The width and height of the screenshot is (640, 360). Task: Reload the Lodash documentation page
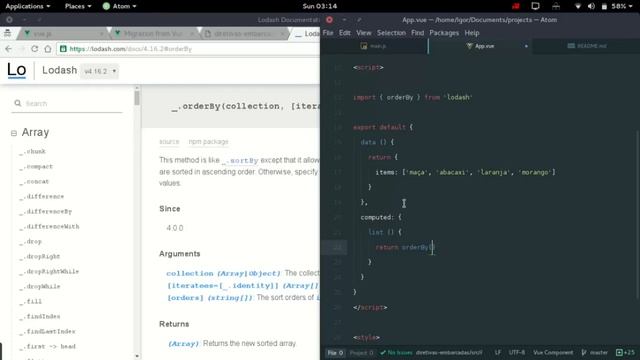(x=35, y=49)
